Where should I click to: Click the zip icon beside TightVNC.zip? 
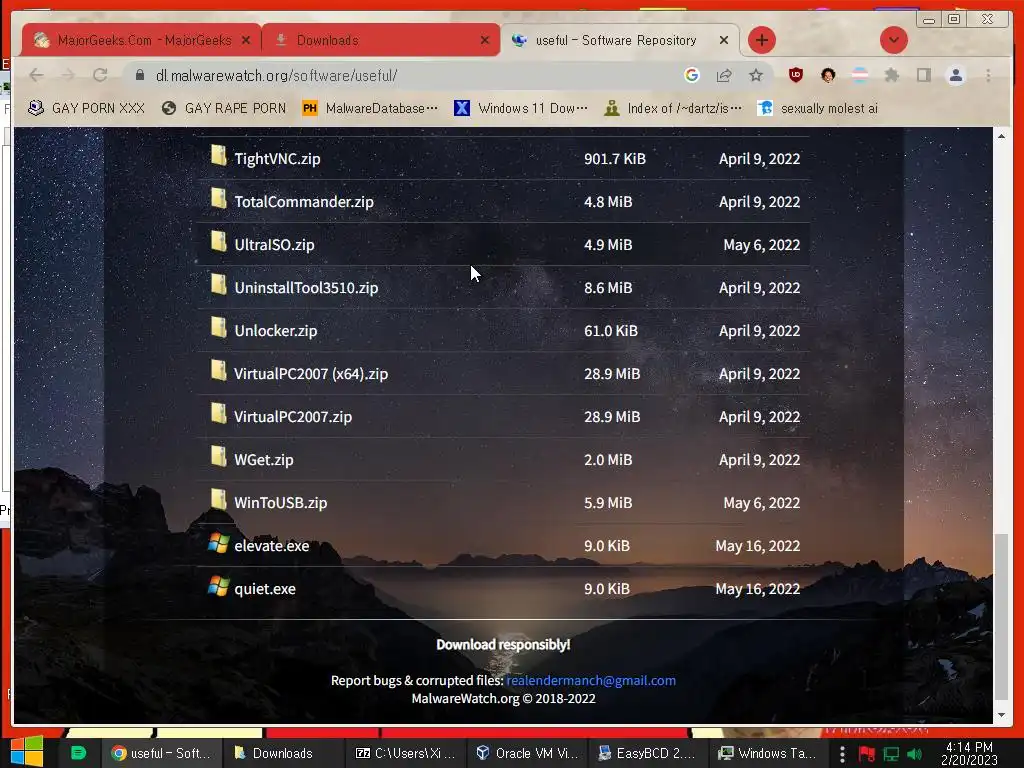pos(219,157)
